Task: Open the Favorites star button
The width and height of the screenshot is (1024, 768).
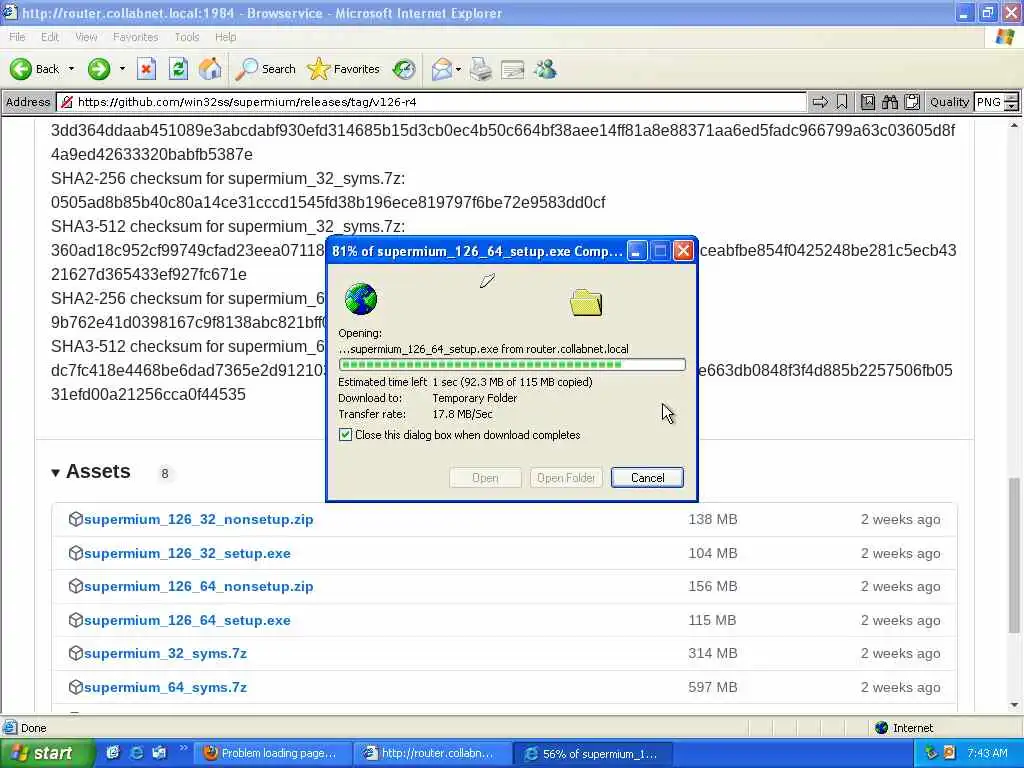Action: (x=343, y=69)
